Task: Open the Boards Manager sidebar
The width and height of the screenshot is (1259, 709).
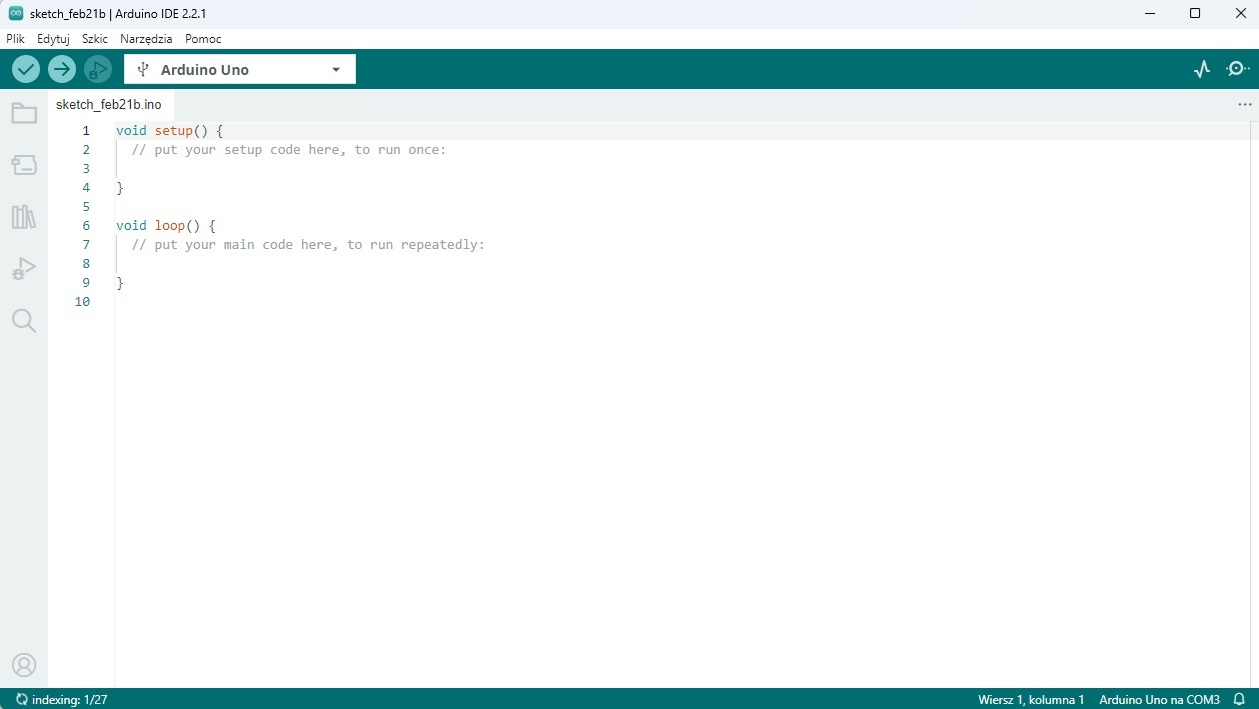Action: click(x=24, y=165)
